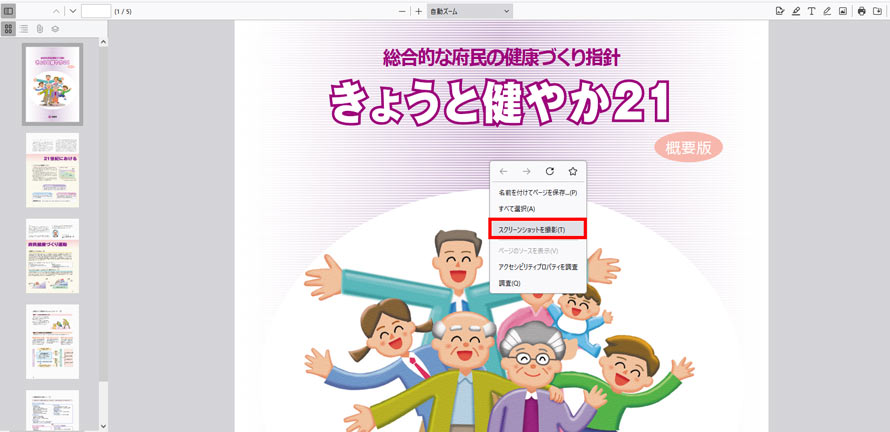The image size is (890, 432).
Task: Click the 概要版 pink badge
Action: 689,148
